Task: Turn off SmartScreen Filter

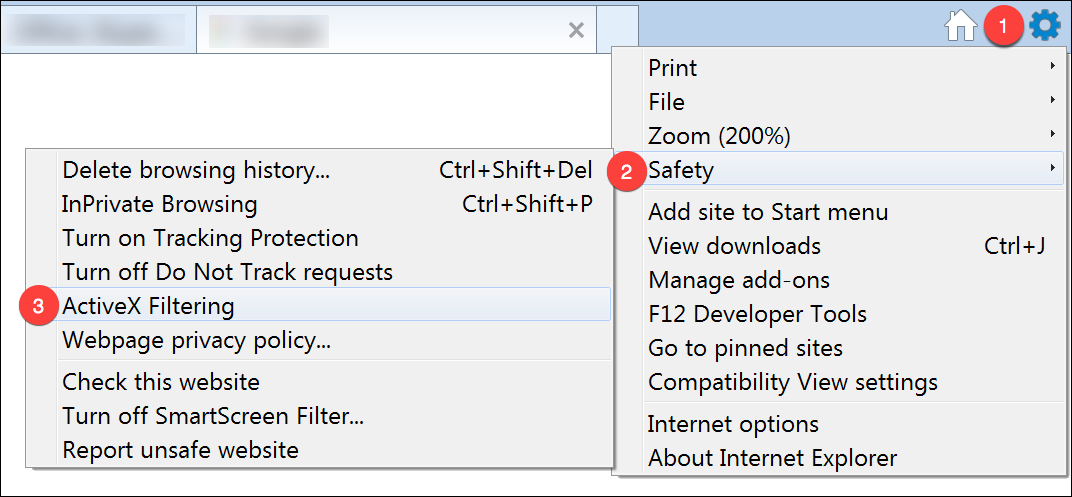Action: click(213, 416)
